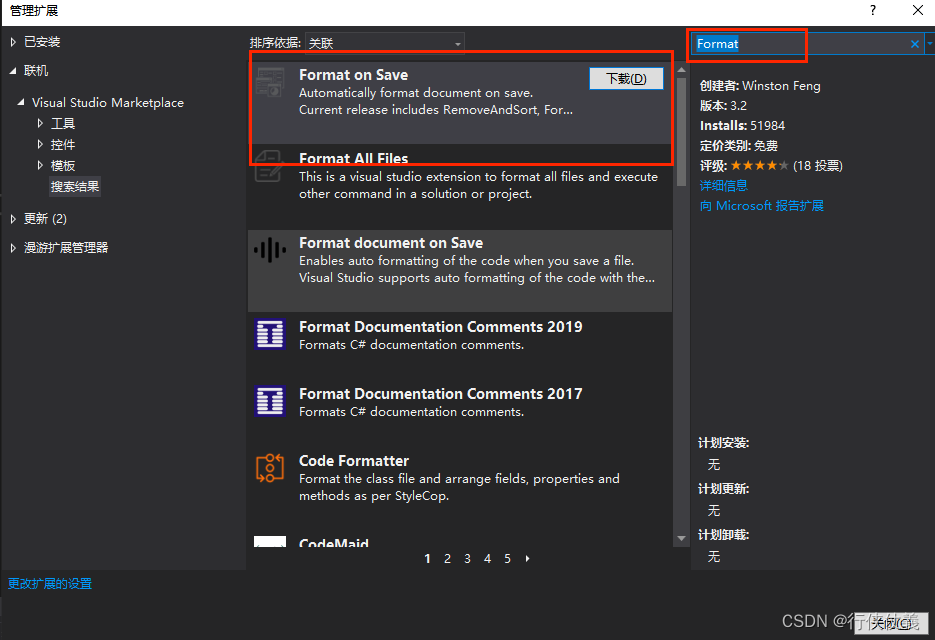Click the 版本: 3.2 text
935x640 pixels.
[x=723, y=106]
